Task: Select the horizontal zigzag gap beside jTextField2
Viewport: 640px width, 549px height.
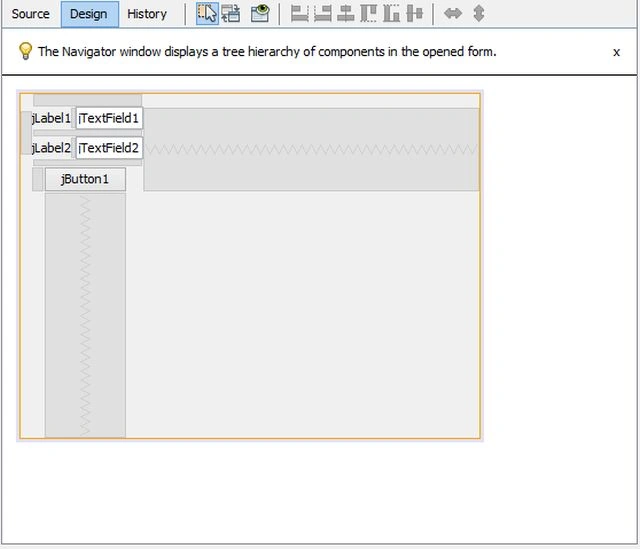Action: tap(311, 149)
